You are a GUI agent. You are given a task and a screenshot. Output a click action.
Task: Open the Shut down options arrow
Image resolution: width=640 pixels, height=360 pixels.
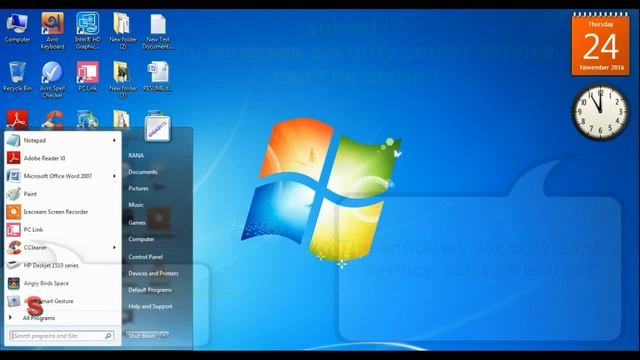click(x=164, y=336)
